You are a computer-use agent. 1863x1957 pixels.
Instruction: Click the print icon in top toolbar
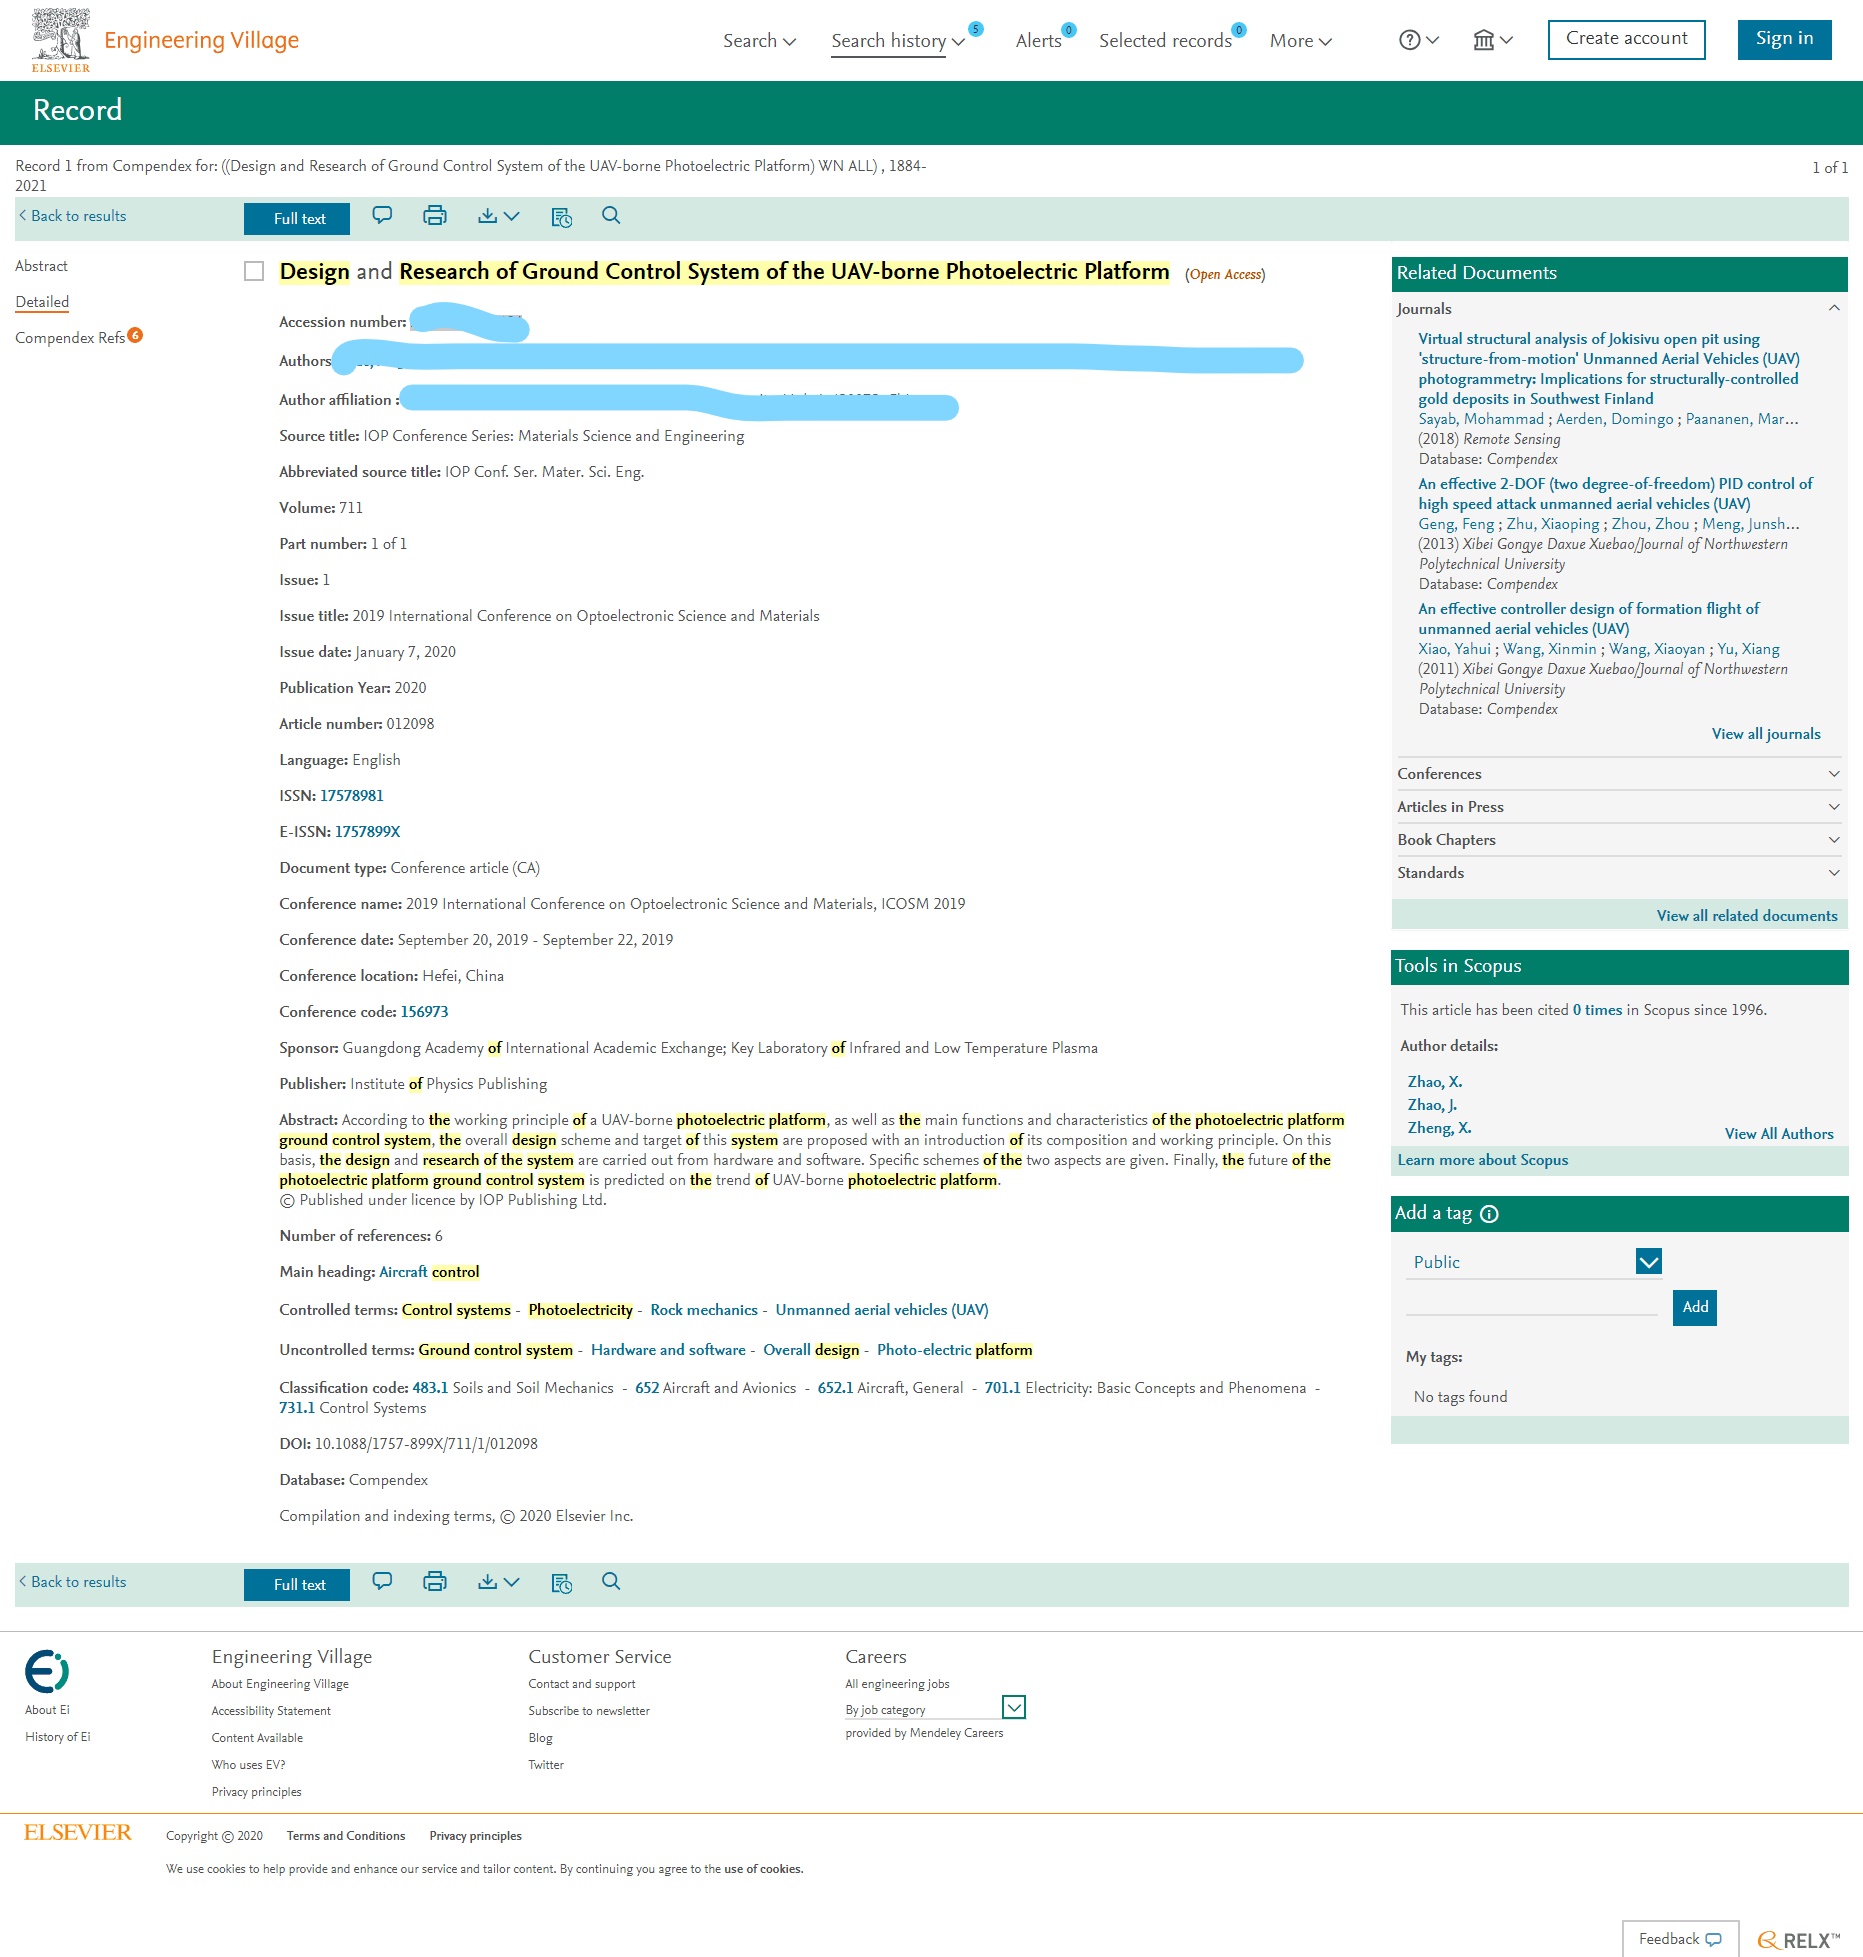point(434,216)
